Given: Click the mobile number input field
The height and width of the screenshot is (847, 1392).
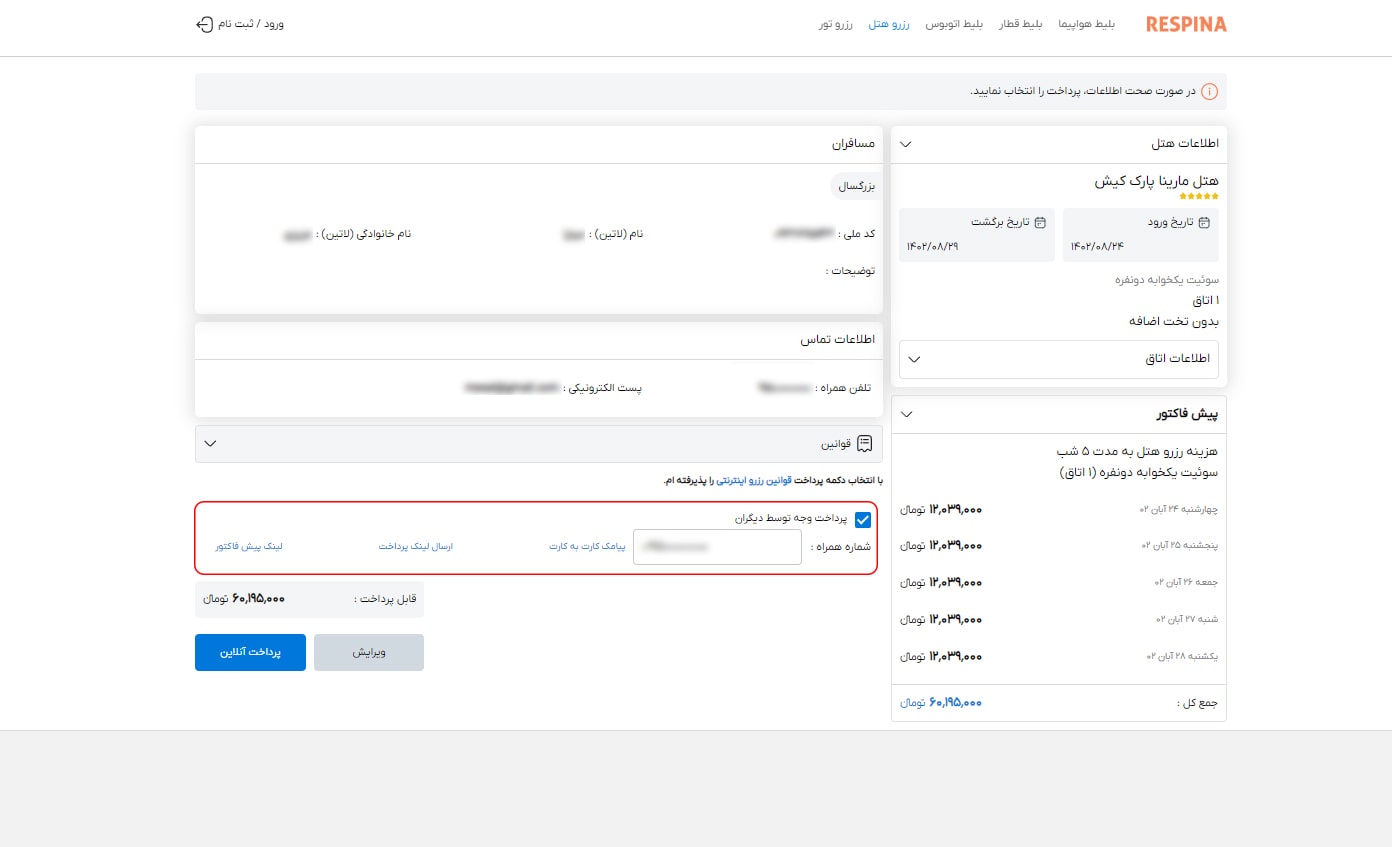Looking at the screenshot, I should pyautogui.click(x=717, y=547).
